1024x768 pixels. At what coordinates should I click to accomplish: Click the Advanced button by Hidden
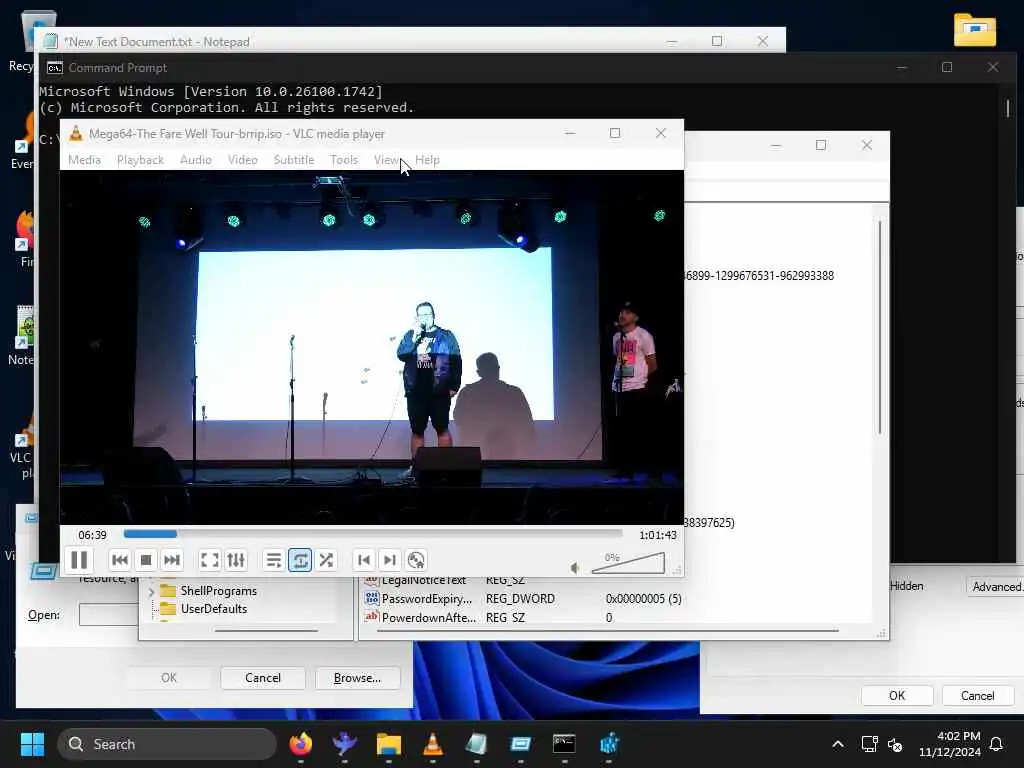point(995,586)
